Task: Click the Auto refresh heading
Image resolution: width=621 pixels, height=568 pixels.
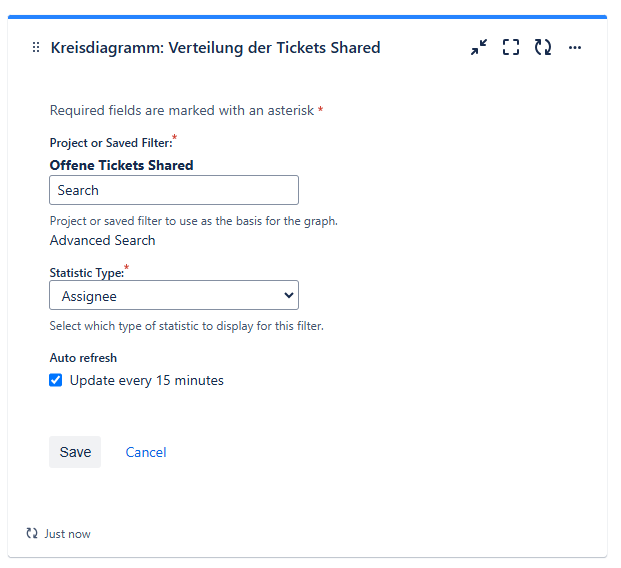Action: 83,358
